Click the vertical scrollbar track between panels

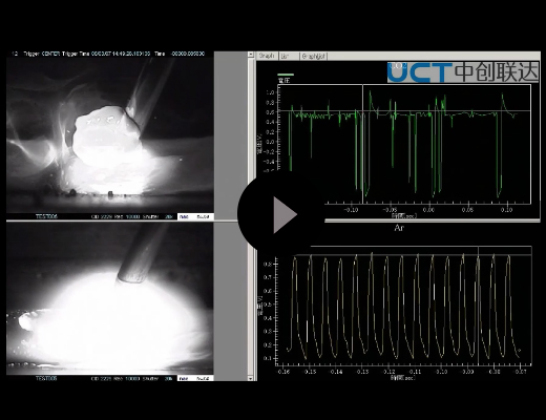[x=251, y=216]
